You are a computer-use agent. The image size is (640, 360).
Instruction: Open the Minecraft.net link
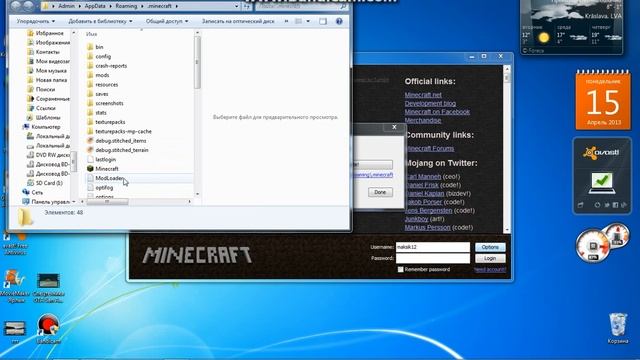tap(423, 95)
